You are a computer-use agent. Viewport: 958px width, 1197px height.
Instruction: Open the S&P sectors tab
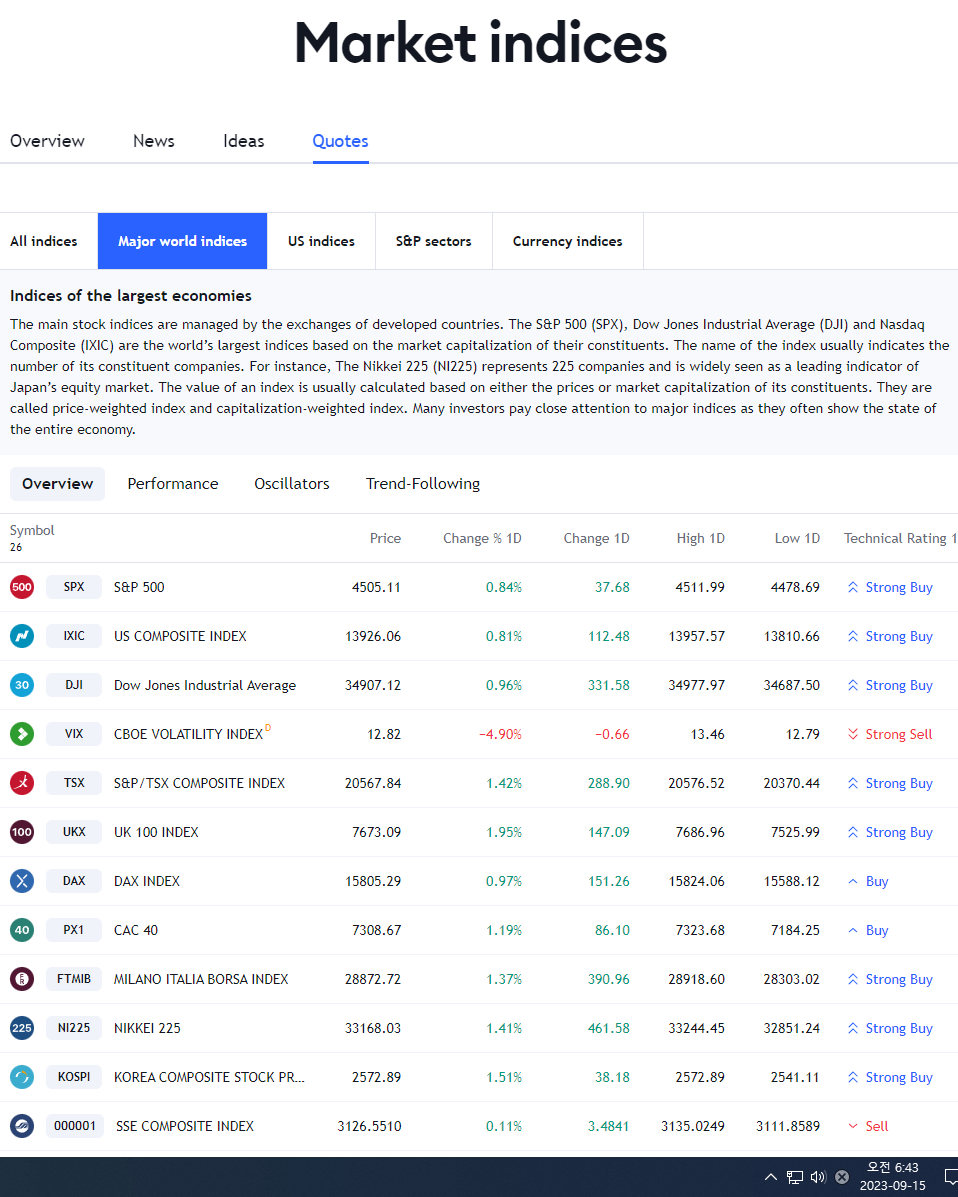coord(434,241)
